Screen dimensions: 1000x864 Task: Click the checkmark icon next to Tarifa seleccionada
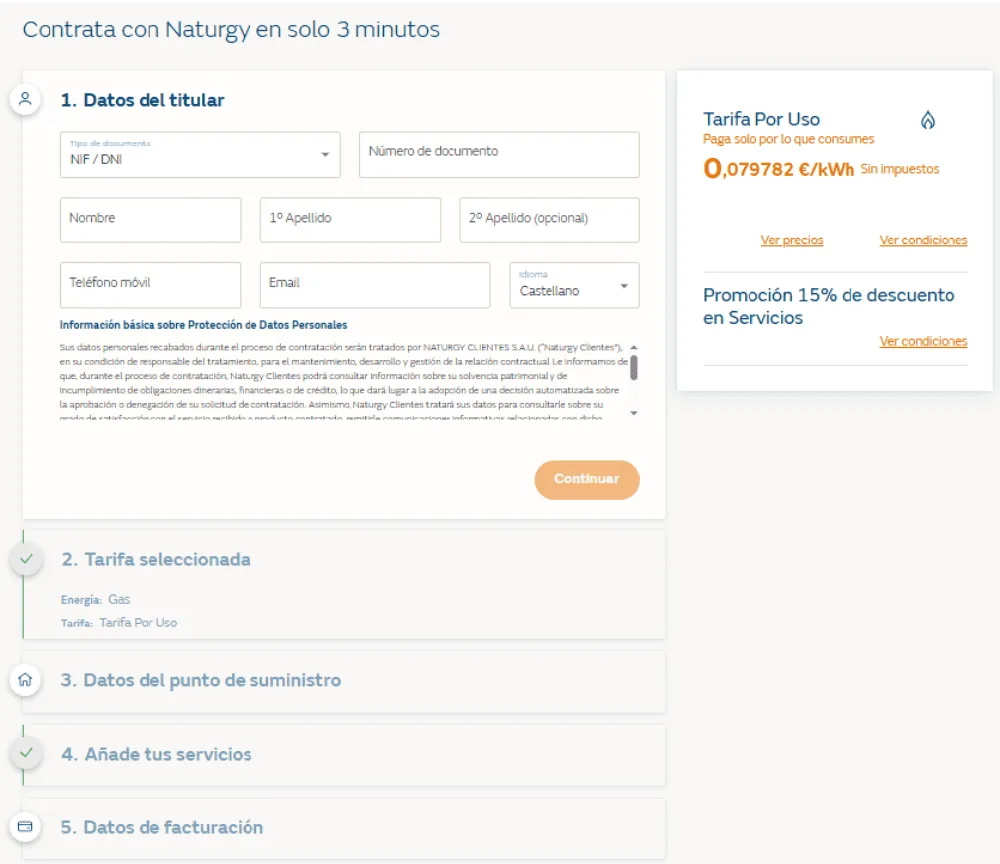coord(26,559)
